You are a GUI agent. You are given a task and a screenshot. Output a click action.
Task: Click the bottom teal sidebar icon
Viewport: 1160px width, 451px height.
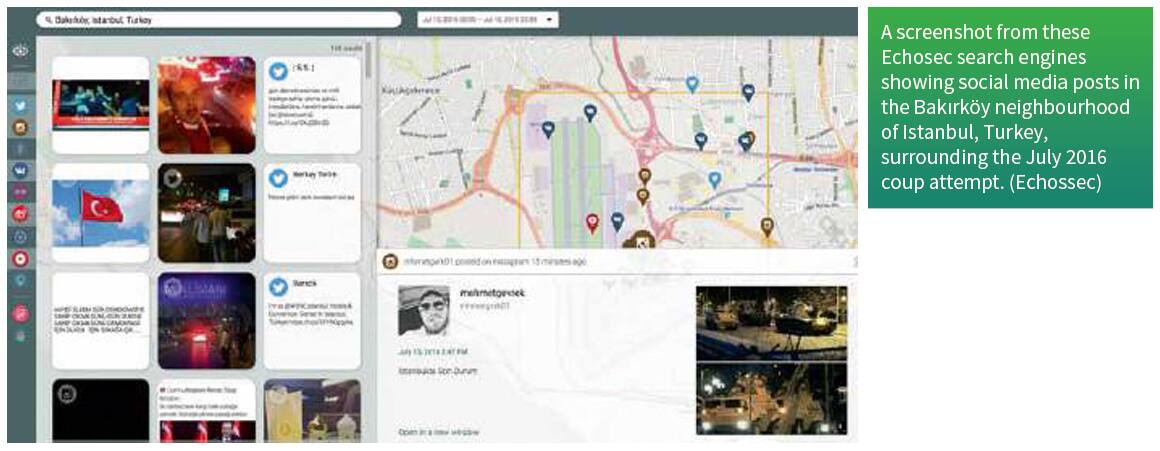[x=21, y=336]
